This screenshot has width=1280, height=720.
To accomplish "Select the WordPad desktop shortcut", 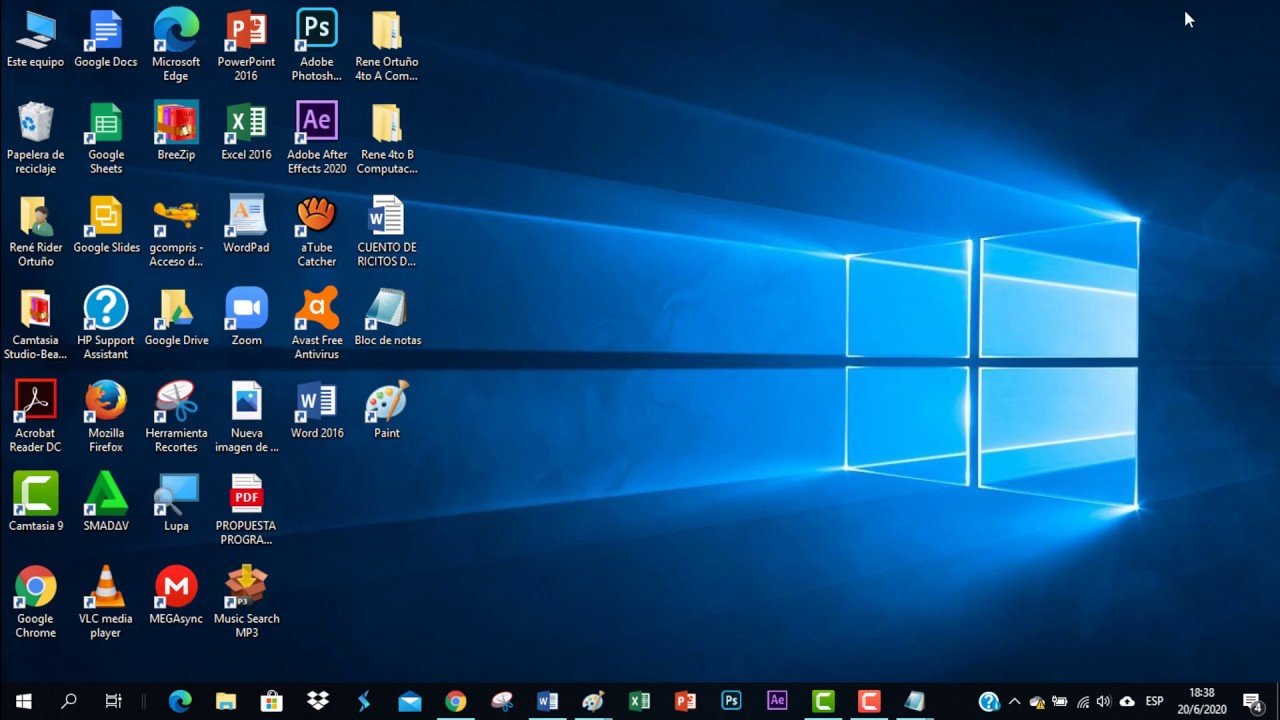I will tap(246, 225).
